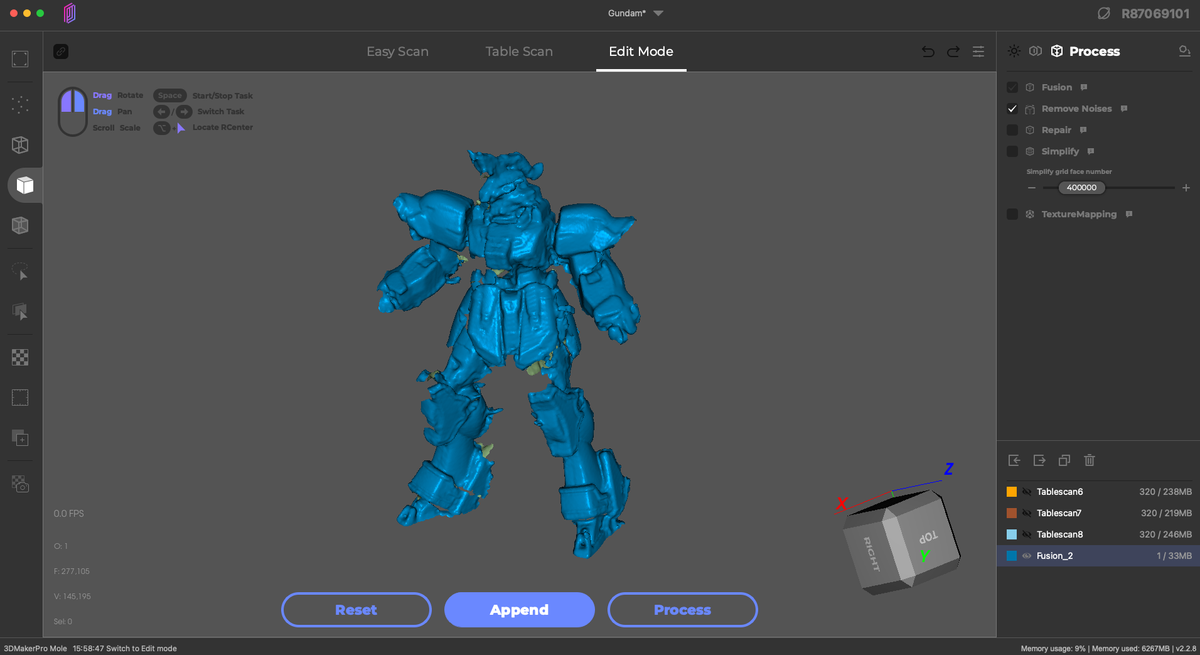Click the R87069101 device serial label
Screen dimensions: 1200x655
[1156, 14]
